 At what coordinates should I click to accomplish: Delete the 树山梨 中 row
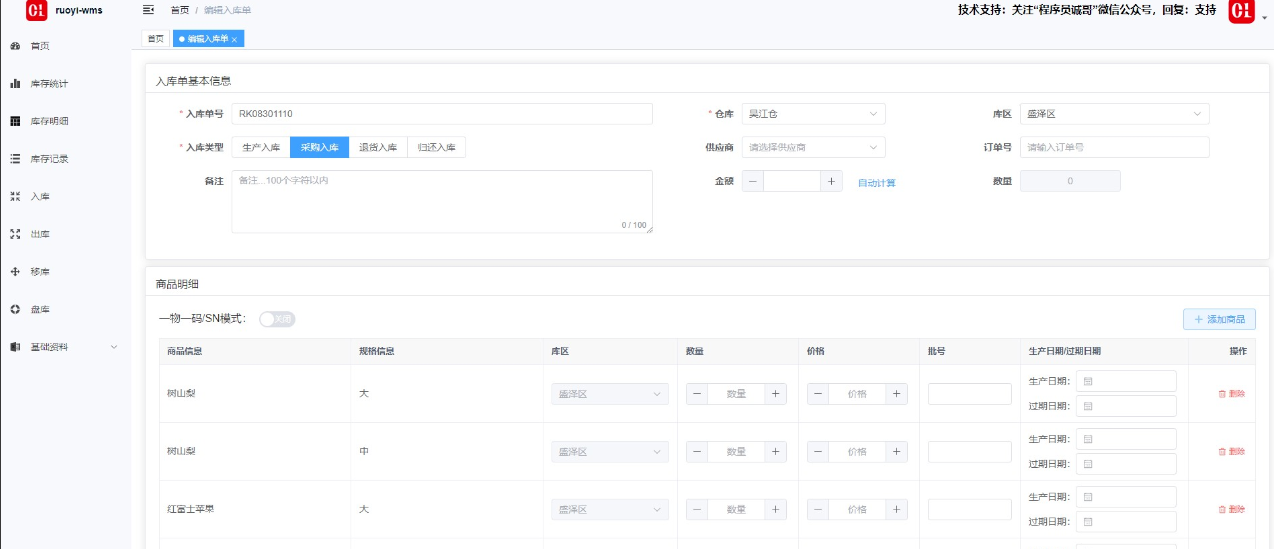coord(1232,452)
